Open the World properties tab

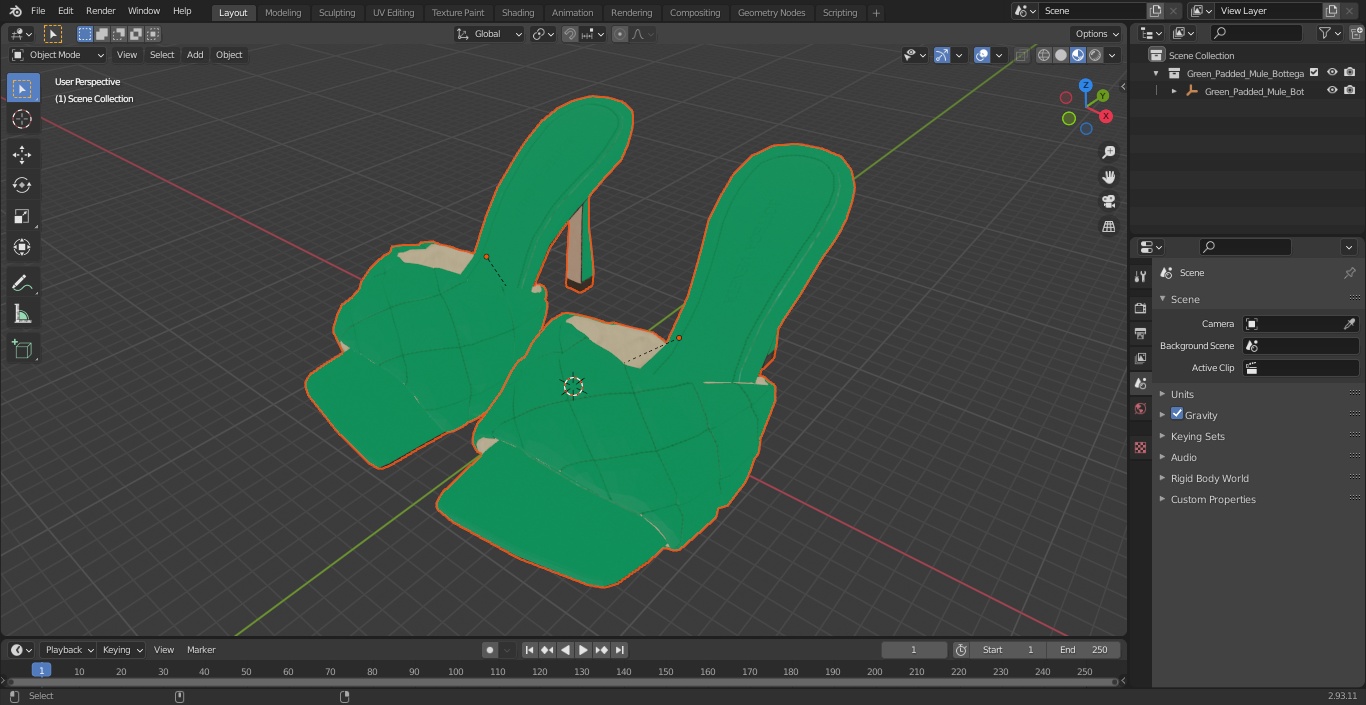[1140, 408]
